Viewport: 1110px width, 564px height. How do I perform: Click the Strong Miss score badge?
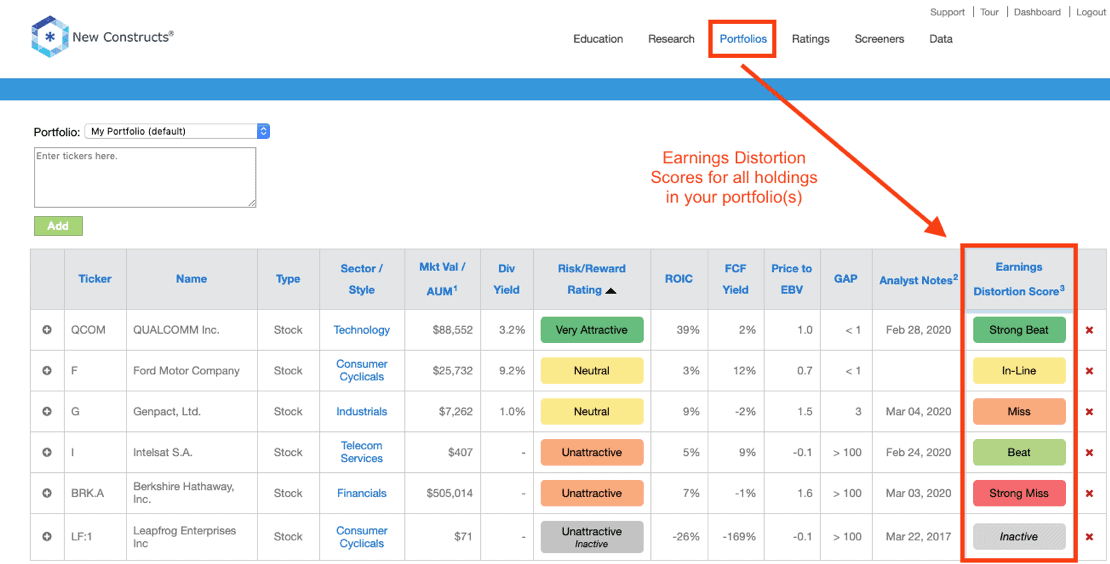(x=1019, y=493)
